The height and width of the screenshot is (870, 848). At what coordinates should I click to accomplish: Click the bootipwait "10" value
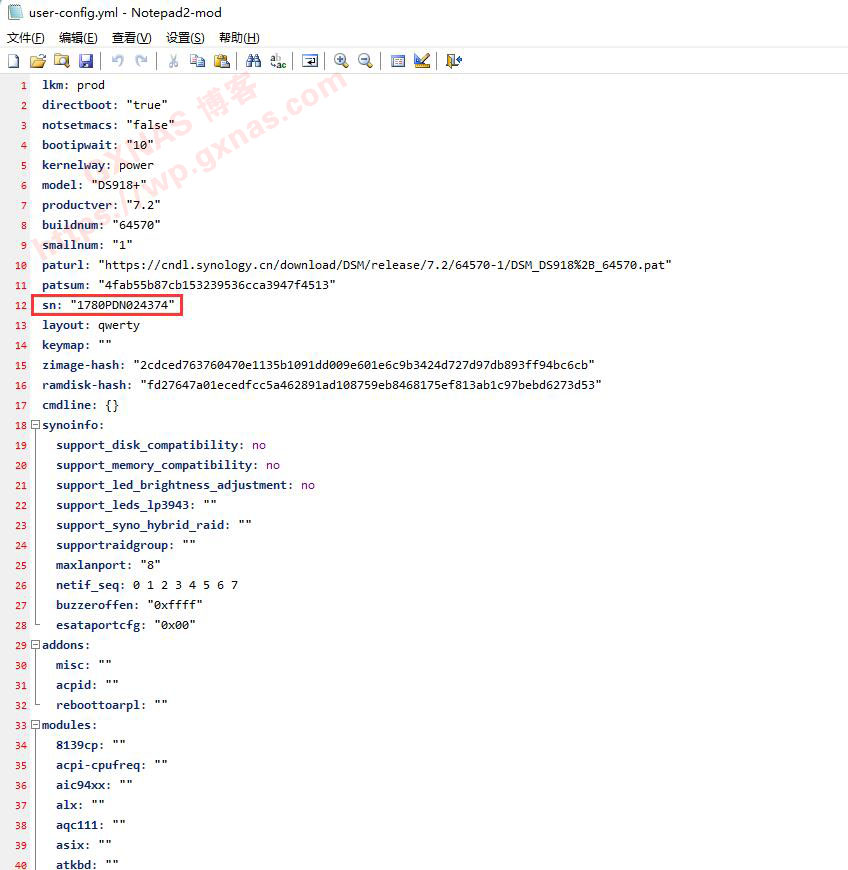(140, 145)
